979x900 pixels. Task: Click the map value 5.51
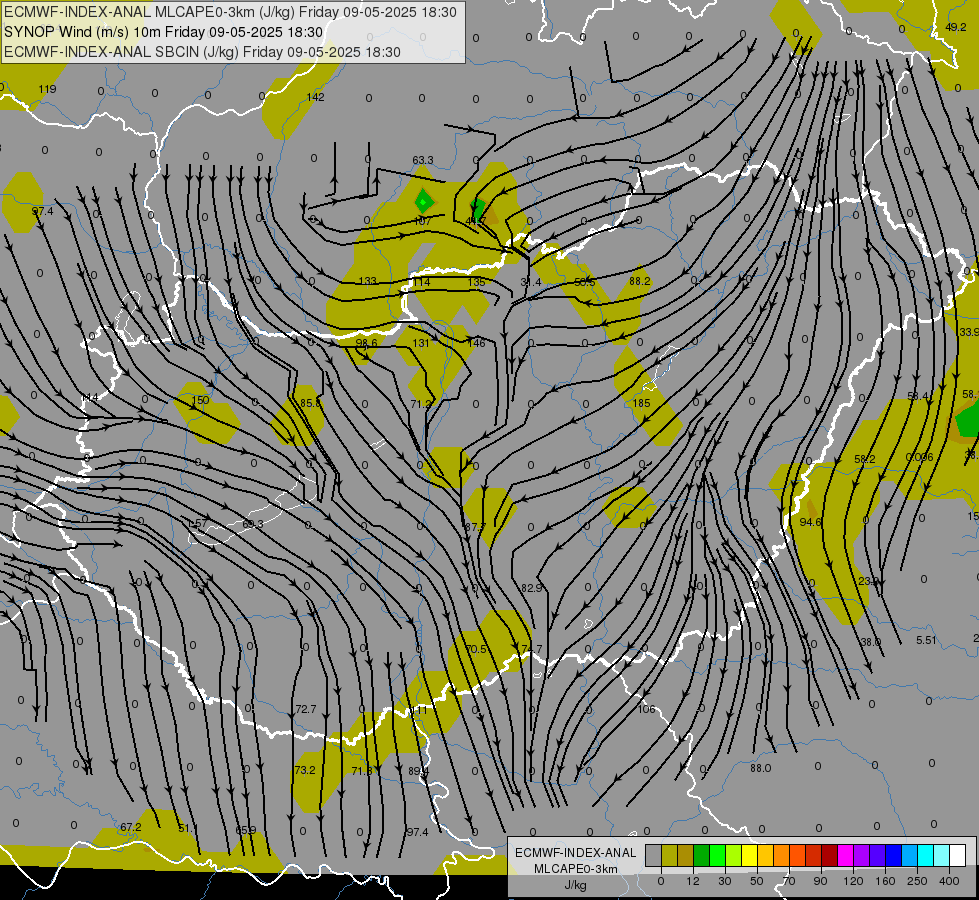coord(926,640)
